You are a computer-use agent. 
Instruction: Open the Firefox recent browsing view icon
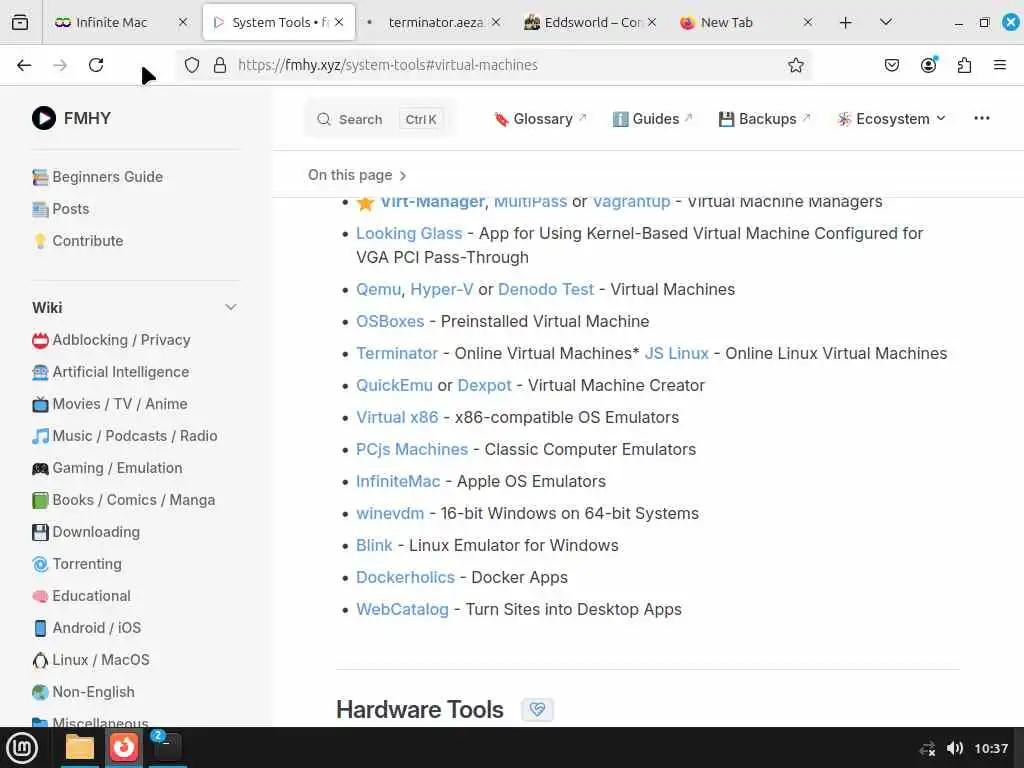[x=20, y=22]
